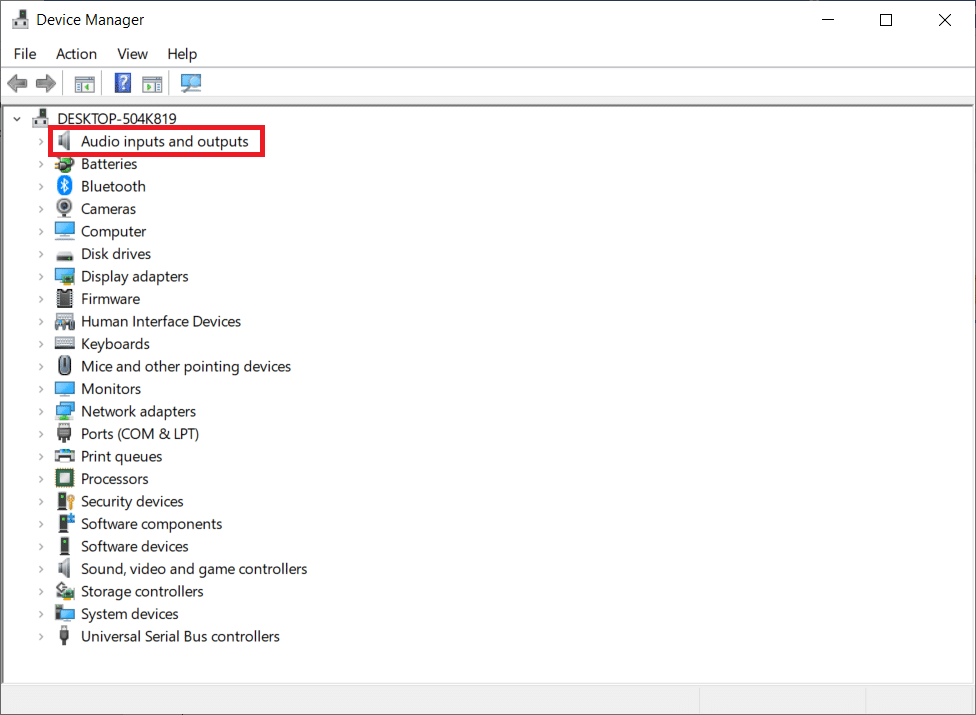Click the Mice and other pointing devices icon
Image resolution: width=976 pixels, height=715 pixels.
click(x=65, y=366)
